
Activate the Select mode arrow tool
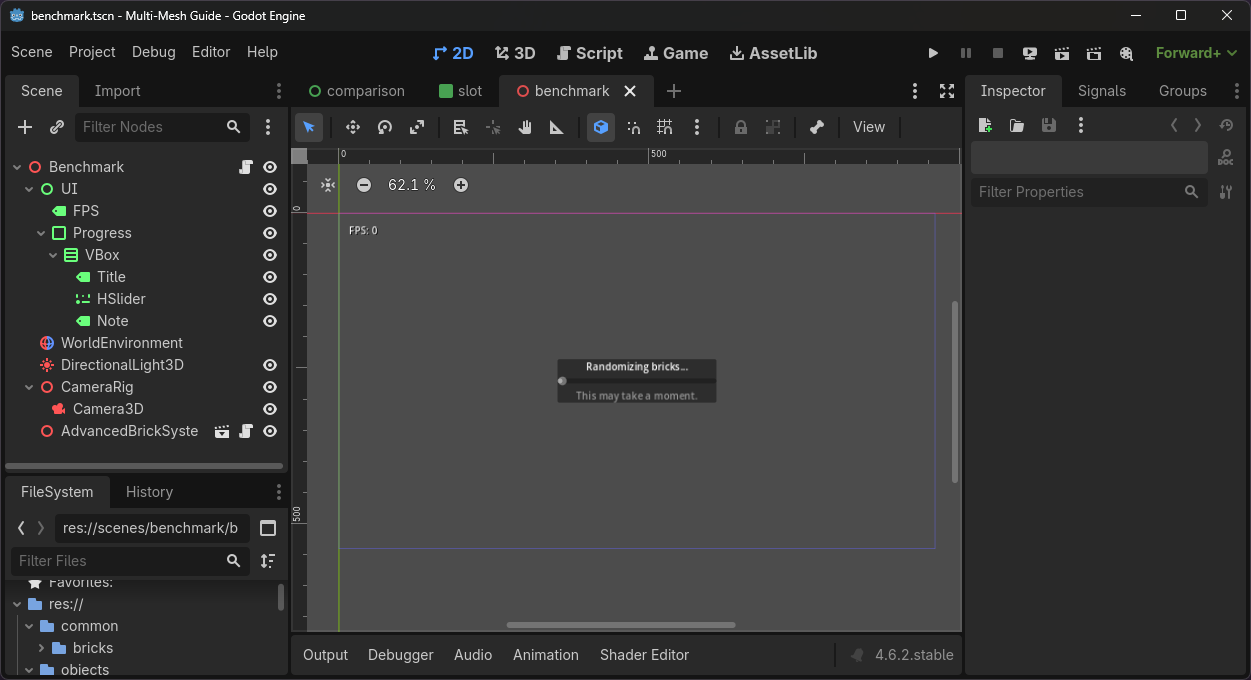pos(309,127)
